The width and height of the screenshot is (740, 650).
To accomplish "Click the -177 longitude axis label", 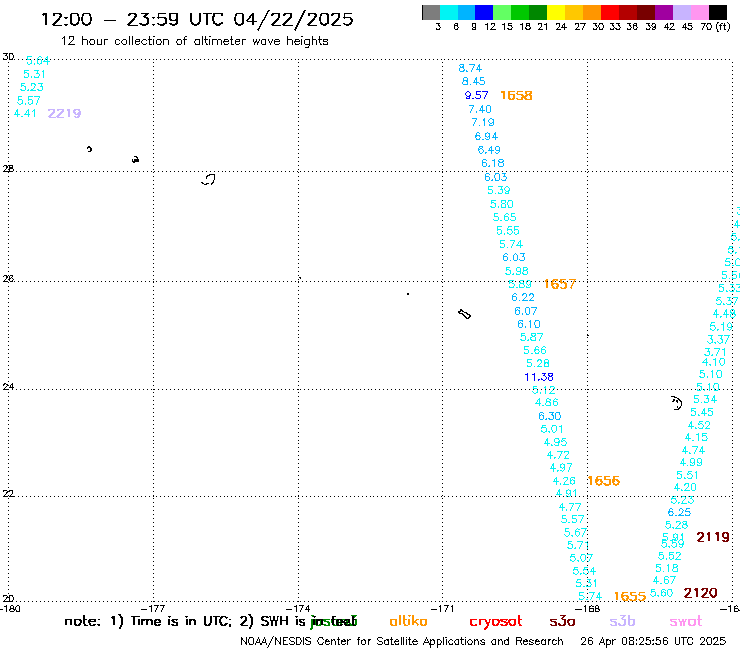I will coord(154,608).
